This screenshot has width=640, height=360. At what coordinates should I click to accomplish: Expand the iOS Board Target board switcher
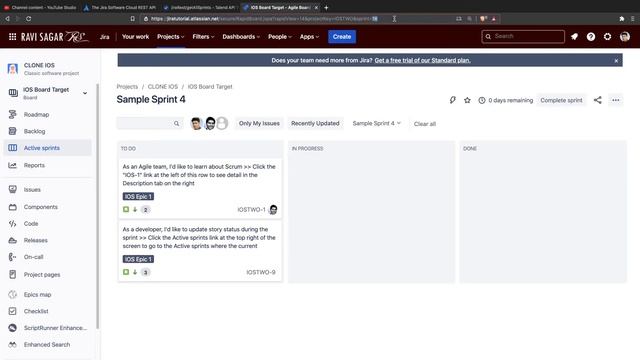point(85,93)
